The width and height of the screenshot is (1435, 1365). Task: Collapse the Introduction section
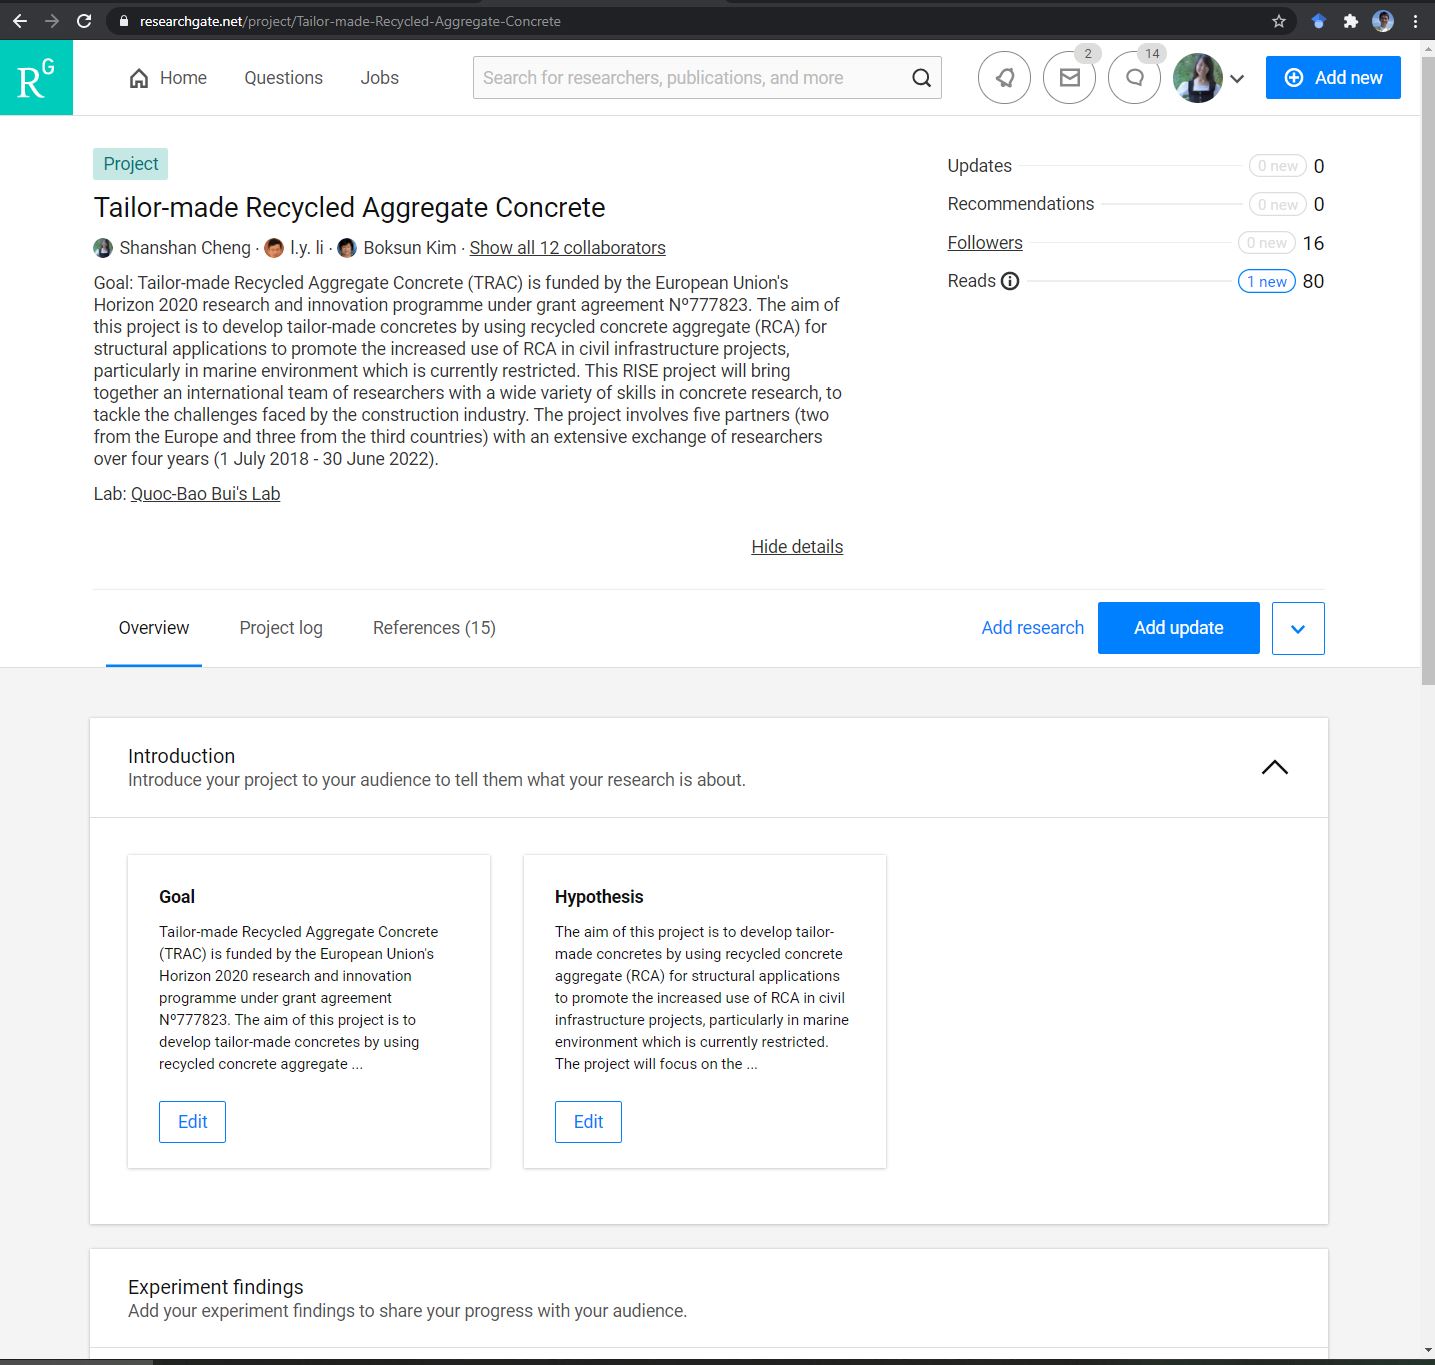tap(1274, 767)
